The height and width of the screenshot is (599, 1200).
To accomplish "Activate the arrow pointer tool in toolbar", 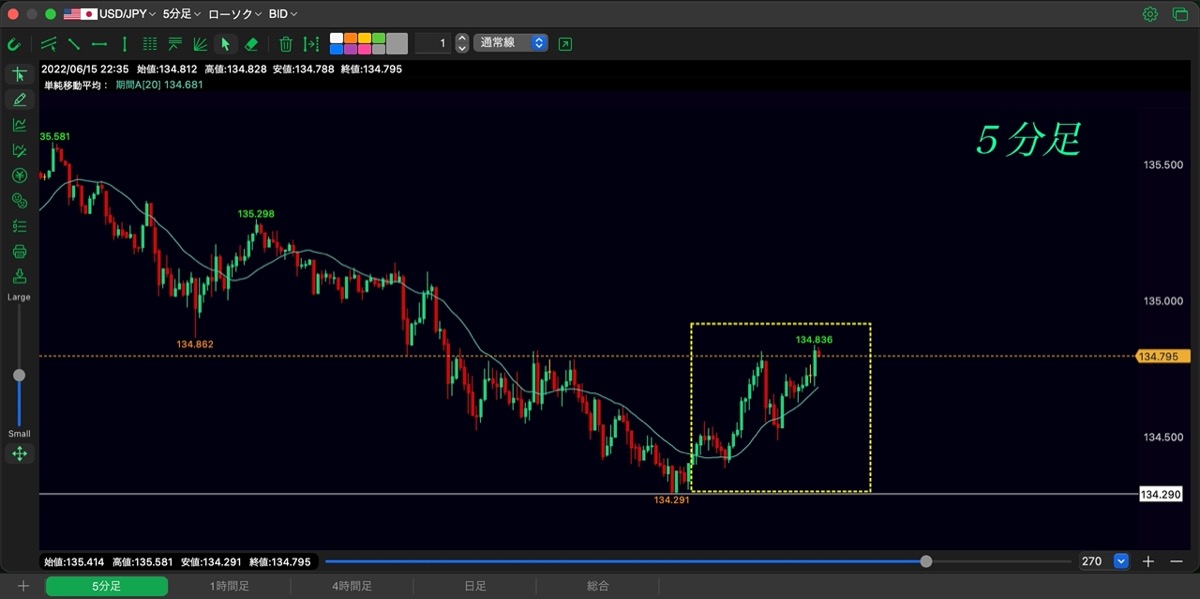I will tap(225, 44).
